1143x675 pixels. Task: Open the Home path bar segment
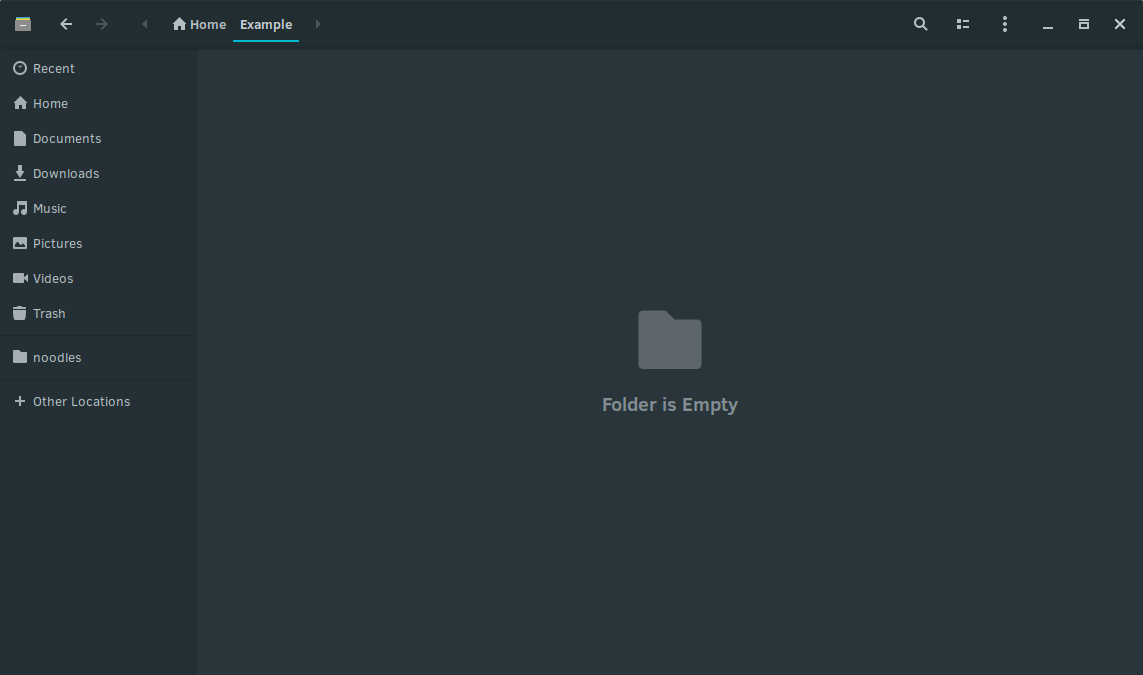[x=199, y=24]
